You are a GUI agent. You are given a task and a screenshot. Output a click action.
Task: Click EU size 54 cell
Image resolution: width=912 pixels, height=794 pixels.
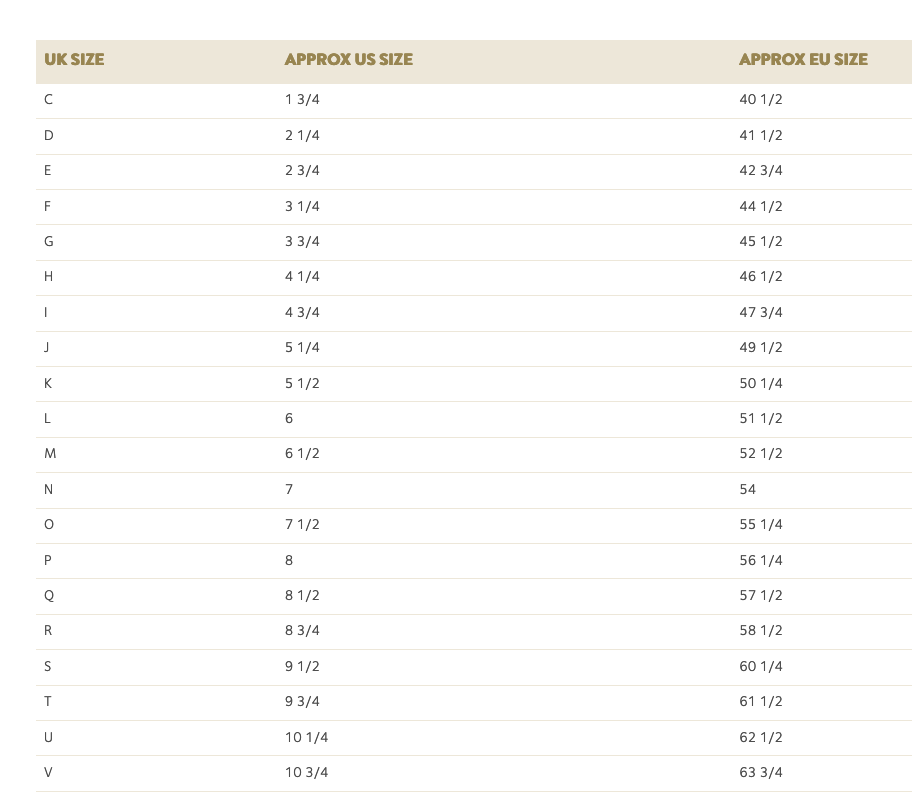coord(748,490)
